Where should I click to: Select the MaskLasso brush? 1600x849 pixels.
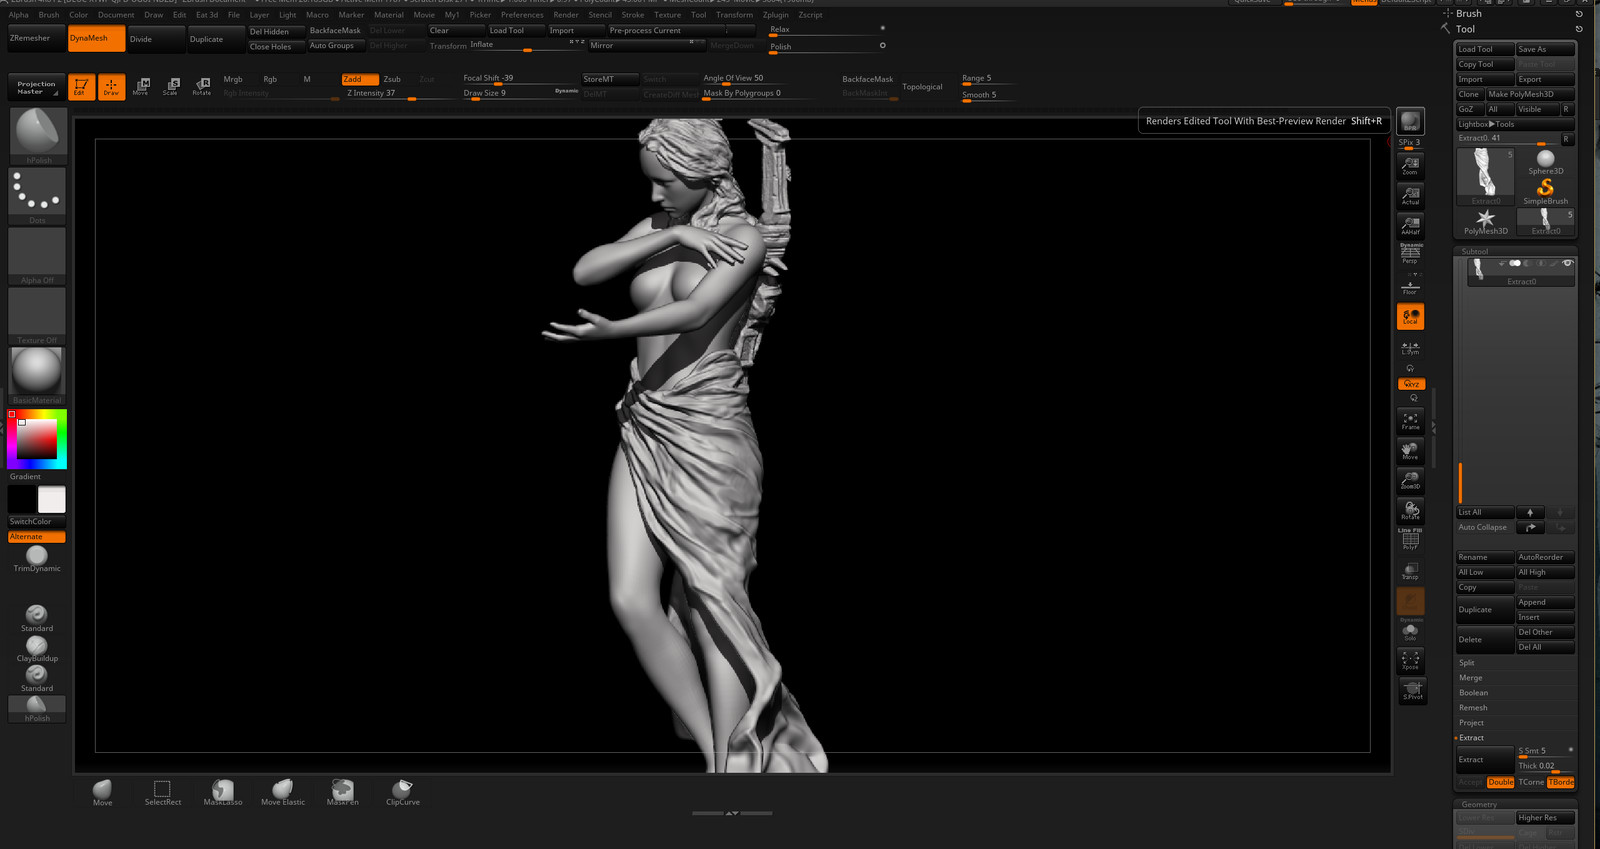tap(223, 793)
